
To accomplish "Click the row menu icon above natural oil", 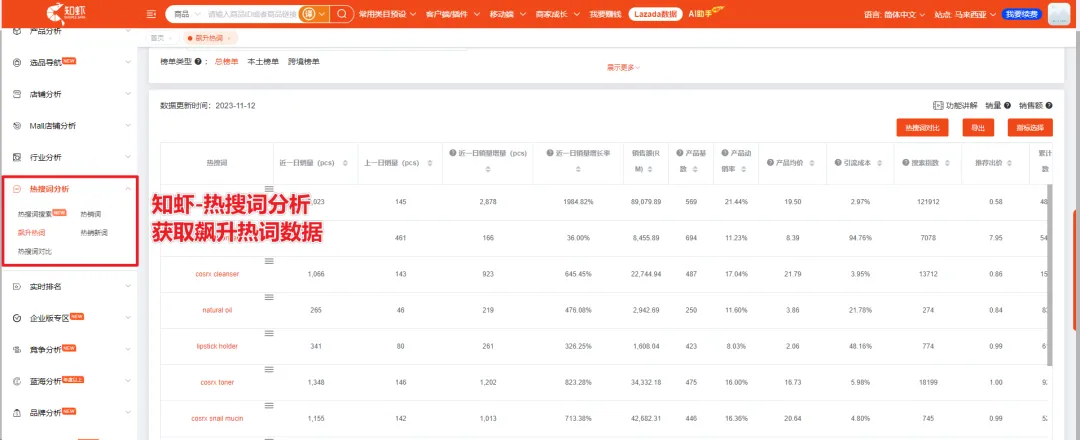I will coord(269,297).
